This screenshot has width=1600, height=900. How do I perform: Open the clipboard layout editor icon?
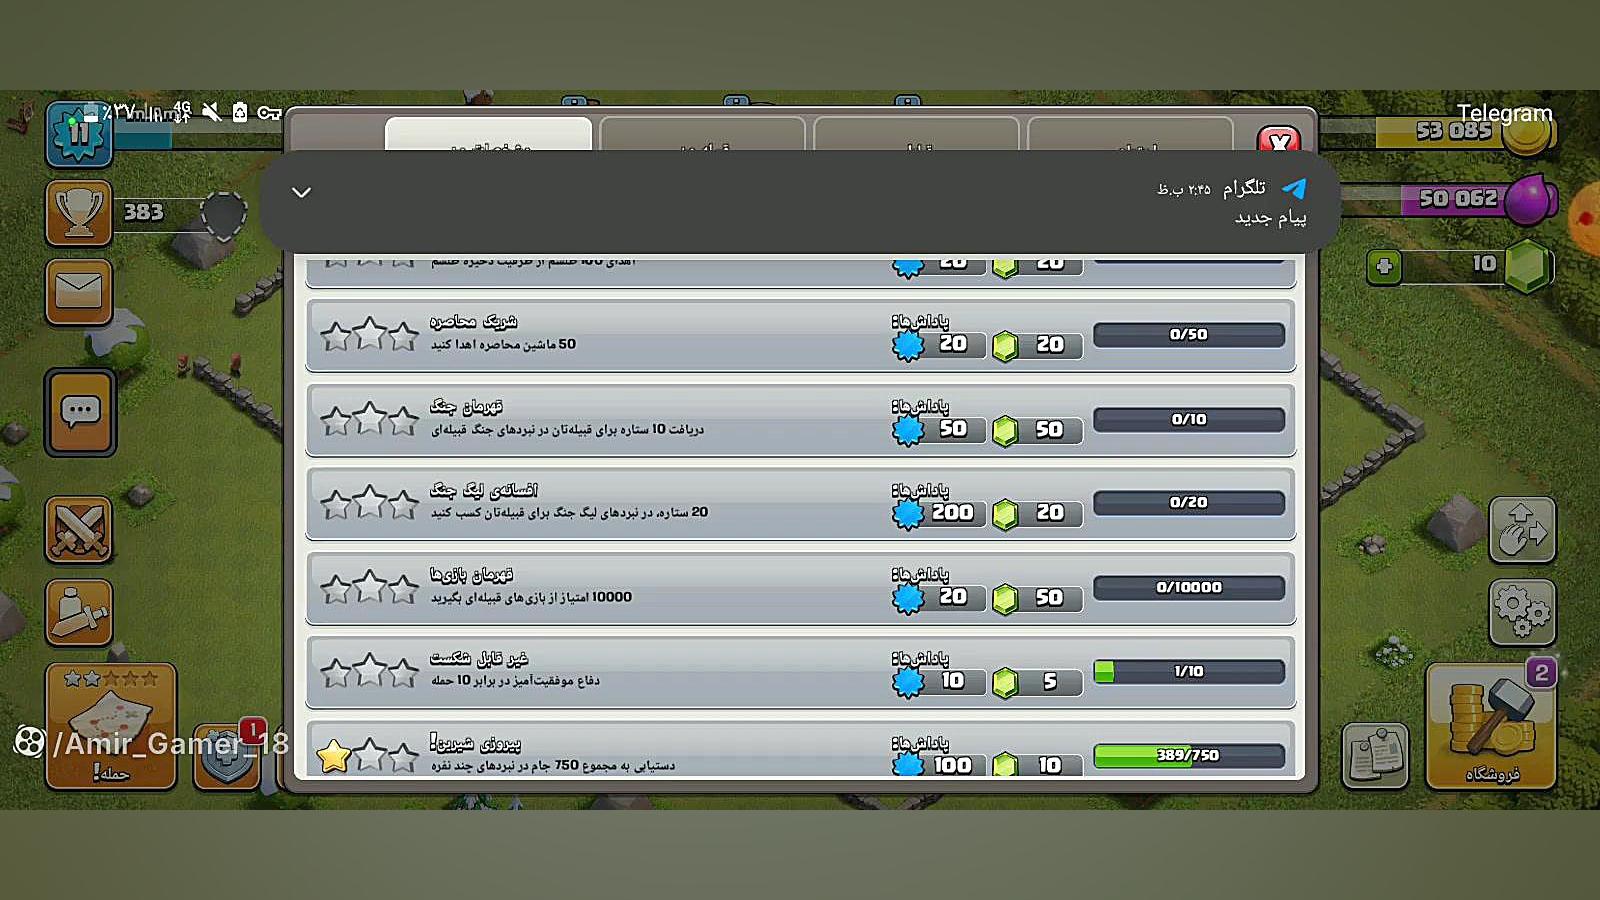pos(1376,756)
